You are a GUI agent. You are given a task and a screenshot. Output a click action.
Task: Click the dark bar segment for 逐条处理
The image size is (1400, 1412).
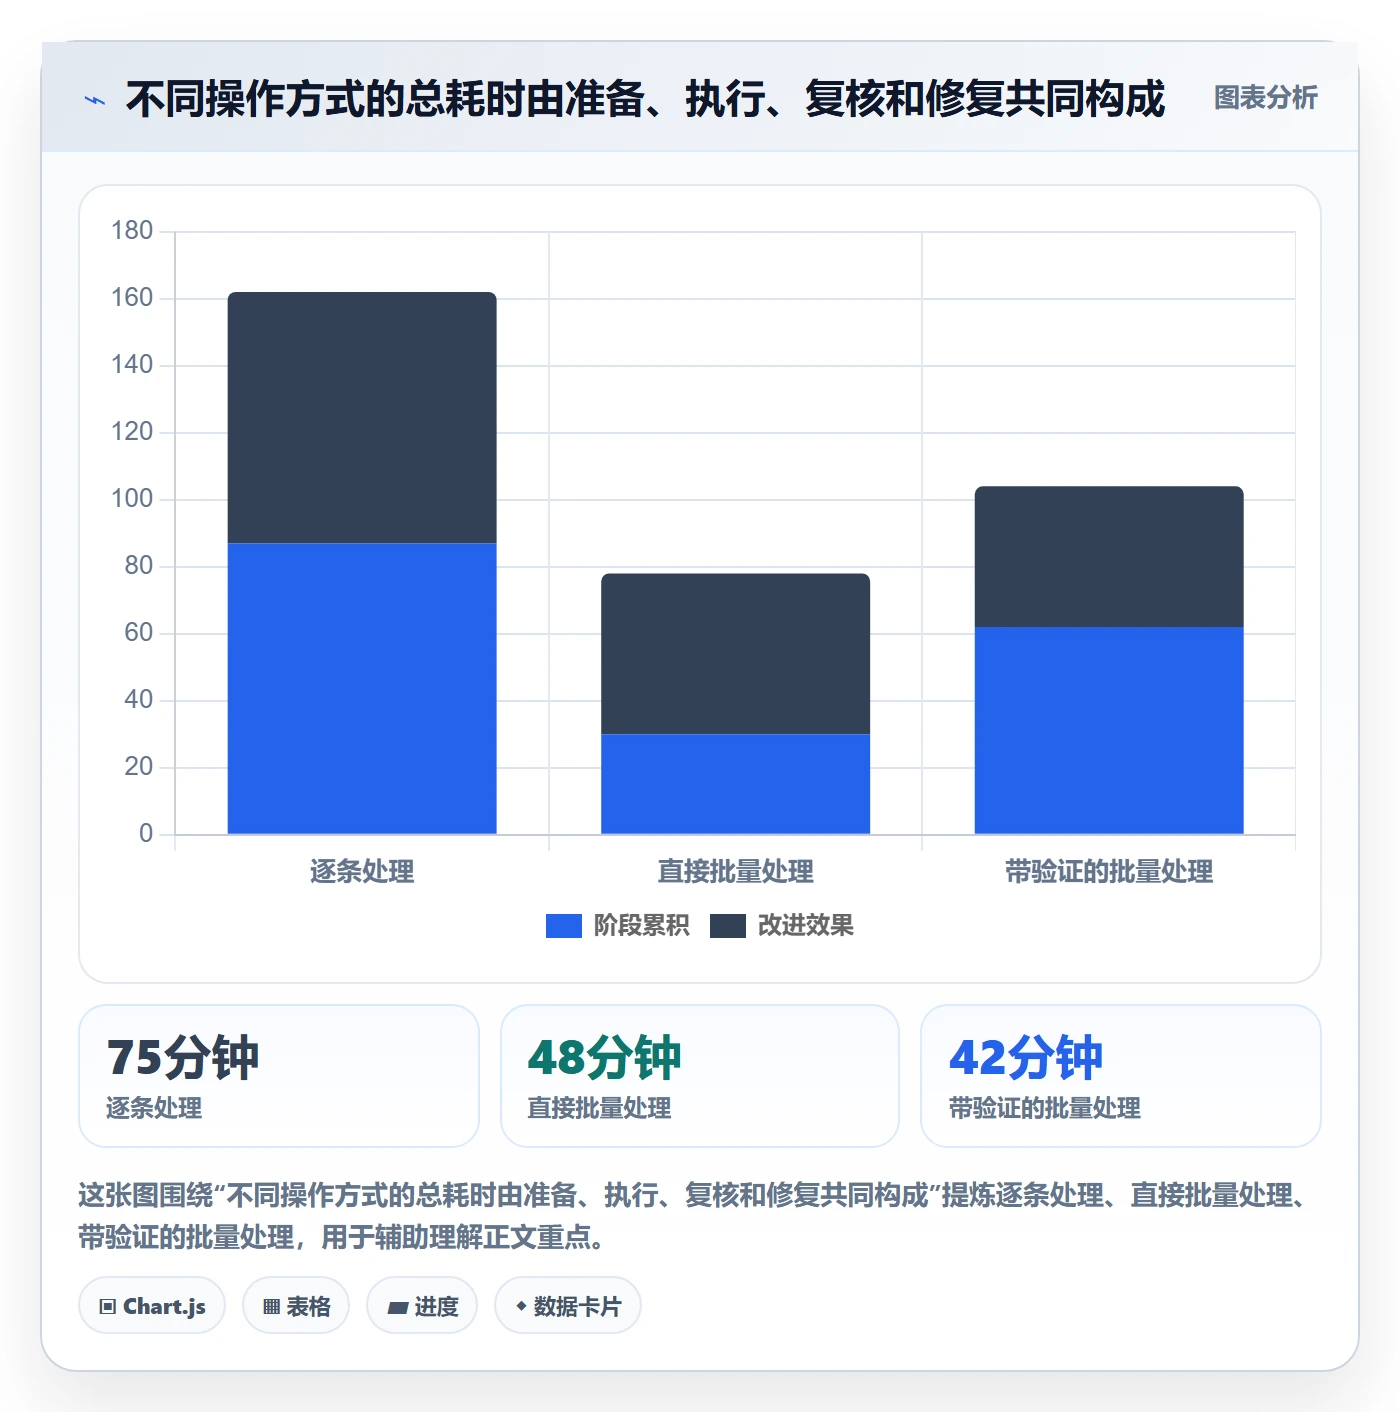362,418
